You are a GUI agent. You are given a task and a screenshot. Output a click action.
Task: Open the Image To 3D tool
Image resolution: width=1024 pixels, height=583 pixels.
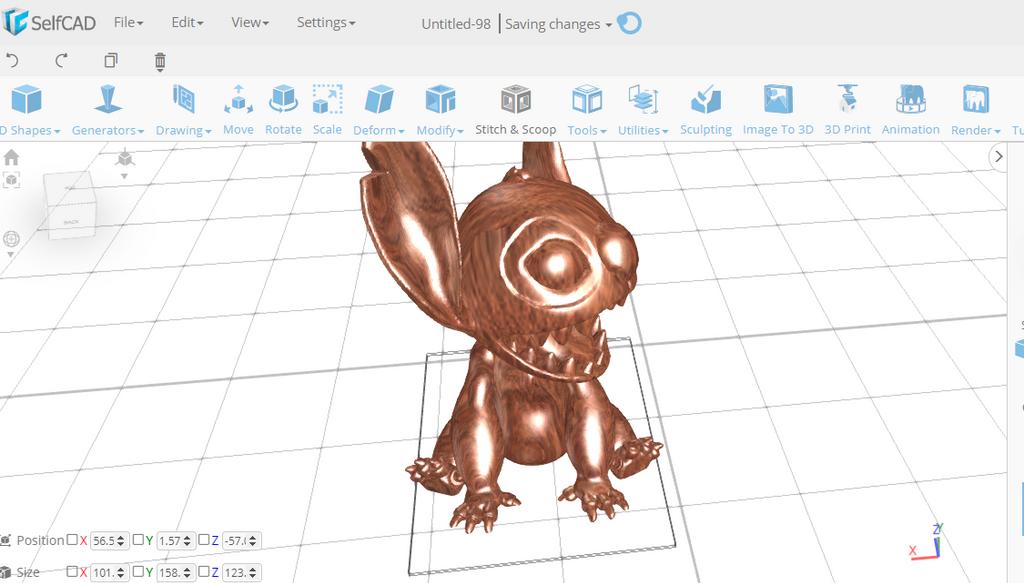777,110
